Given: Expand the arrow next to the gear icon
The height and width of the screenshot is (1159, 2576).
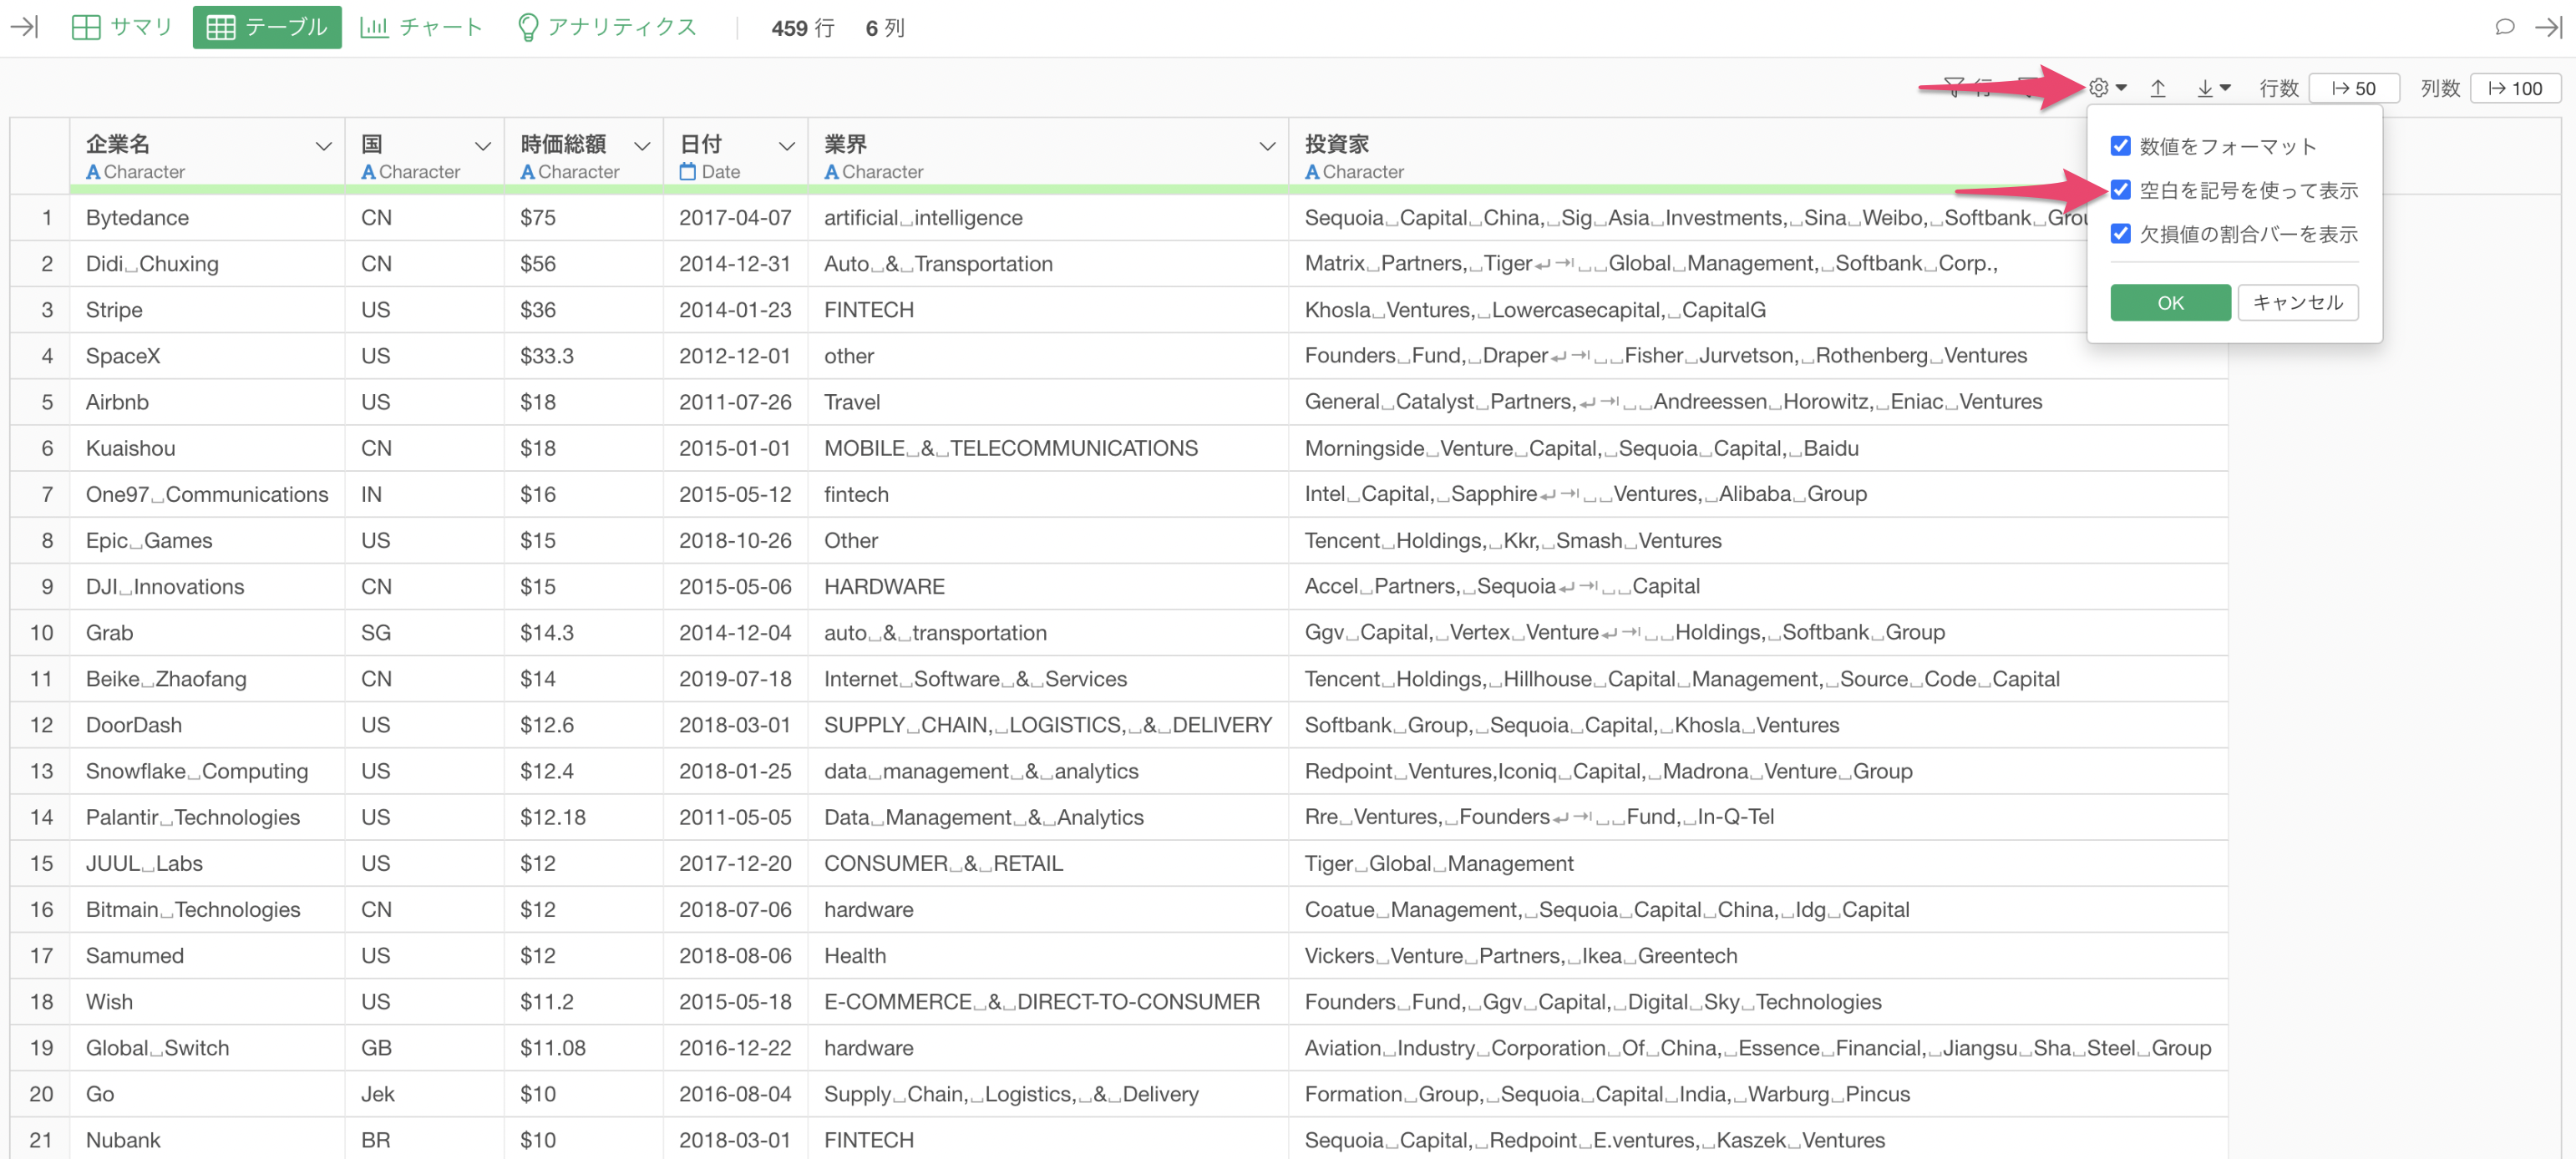Looking at the screenshot, I should point(2122,88).
